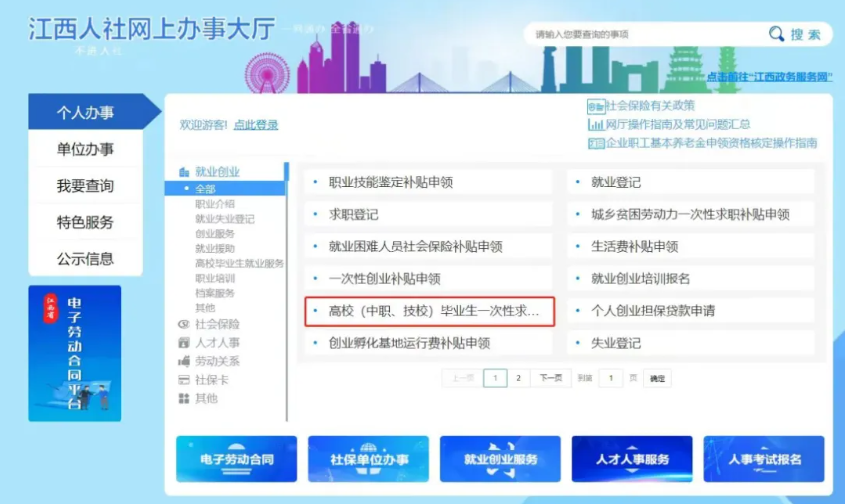Click the 社保卡 card icon
846x504 pixels.
183,380
